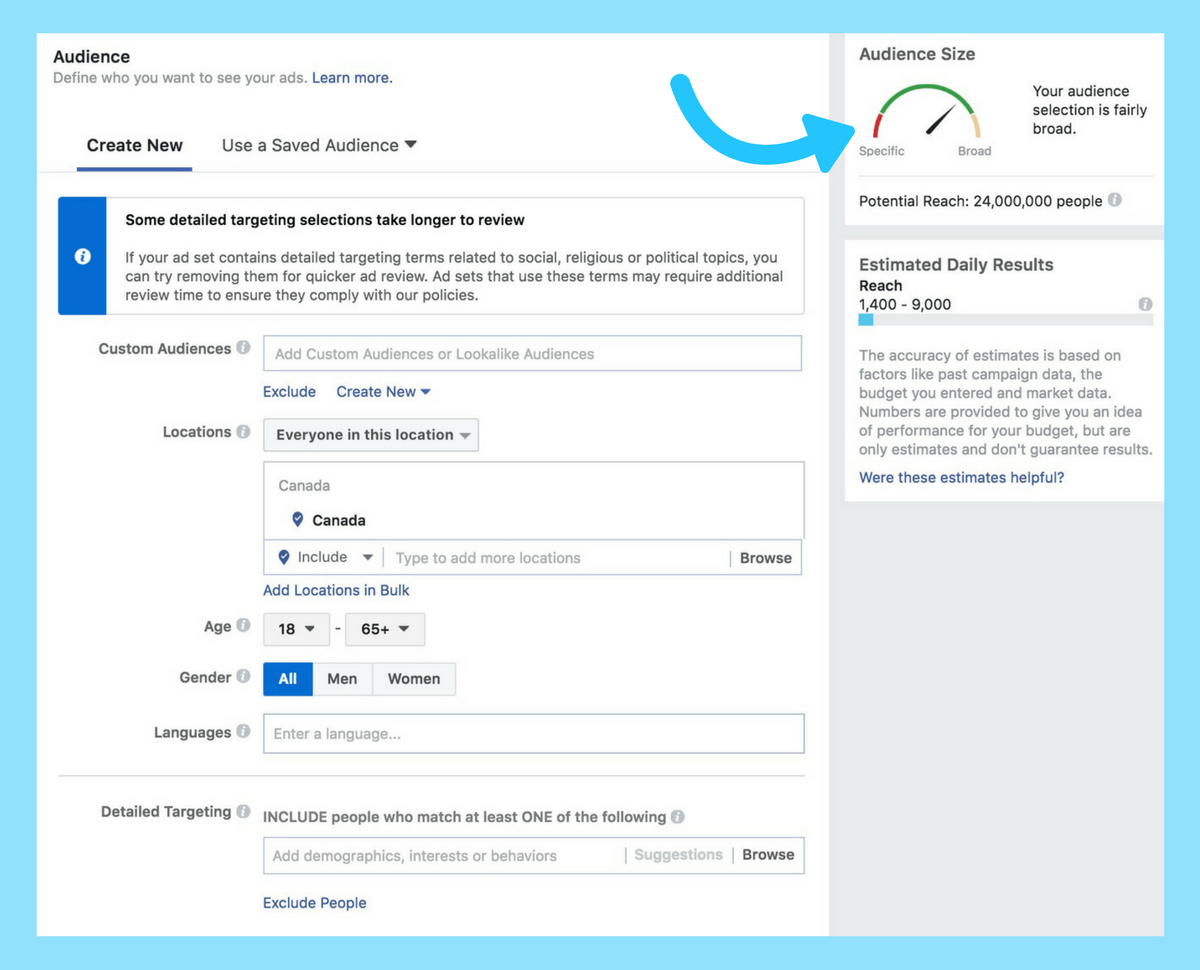Image resolution: width=1200 pixels, height=970 pixels.
Task: Click the gray Canada country header
Action: pyautogui.click(x=304, y=486)
